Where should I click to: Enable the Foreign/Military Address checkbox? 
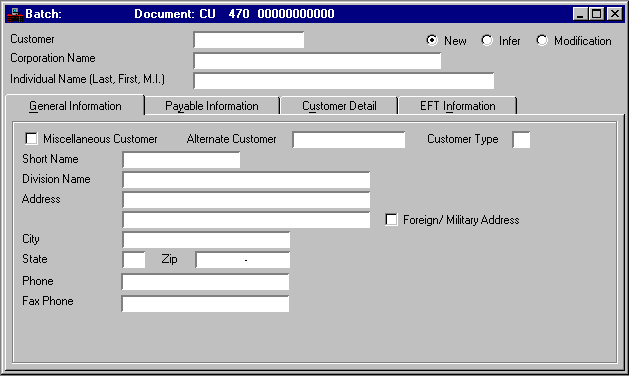point(391,220)
